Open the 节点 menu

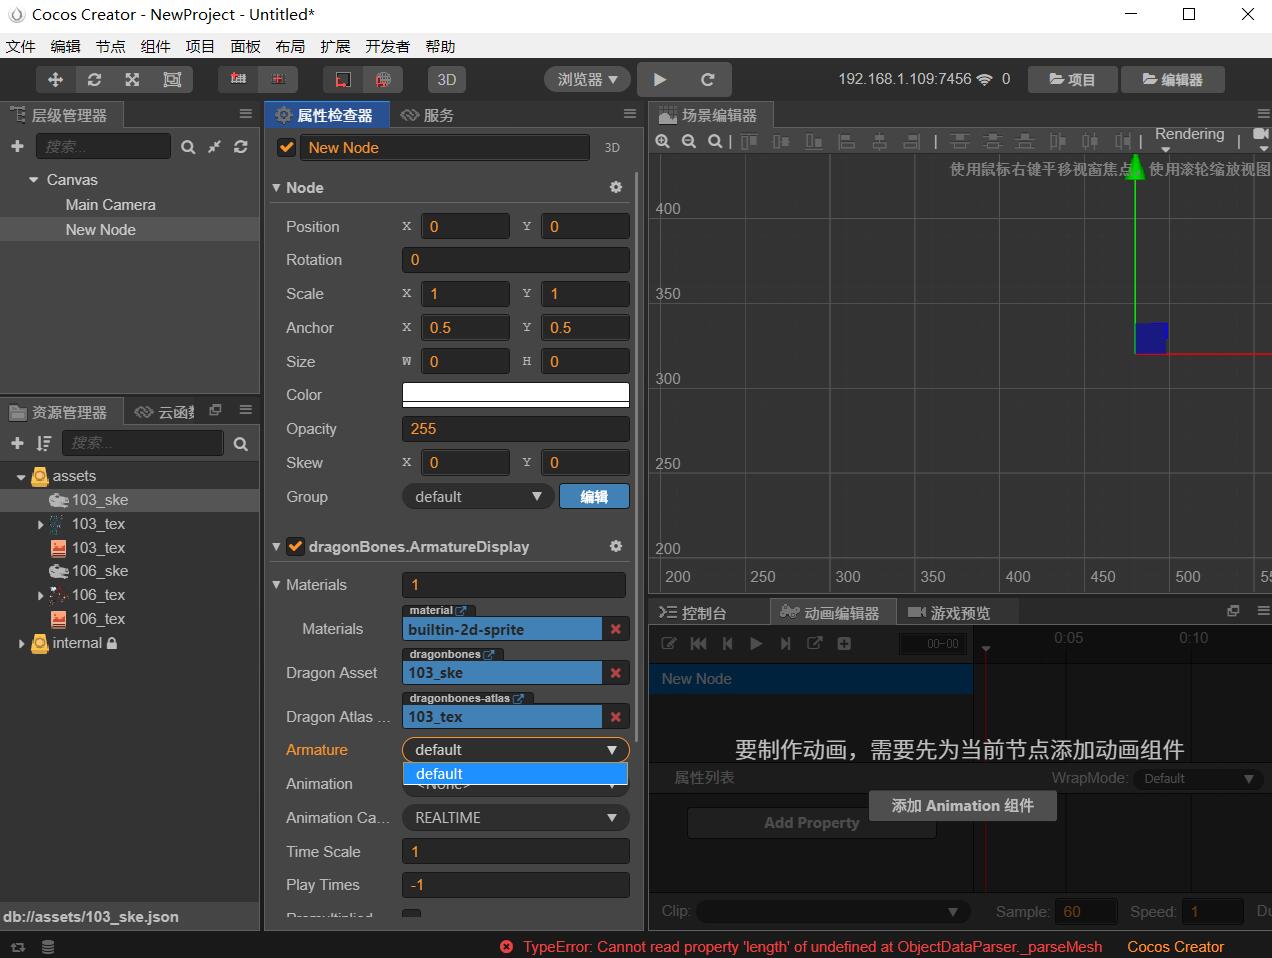pos(110,47)
